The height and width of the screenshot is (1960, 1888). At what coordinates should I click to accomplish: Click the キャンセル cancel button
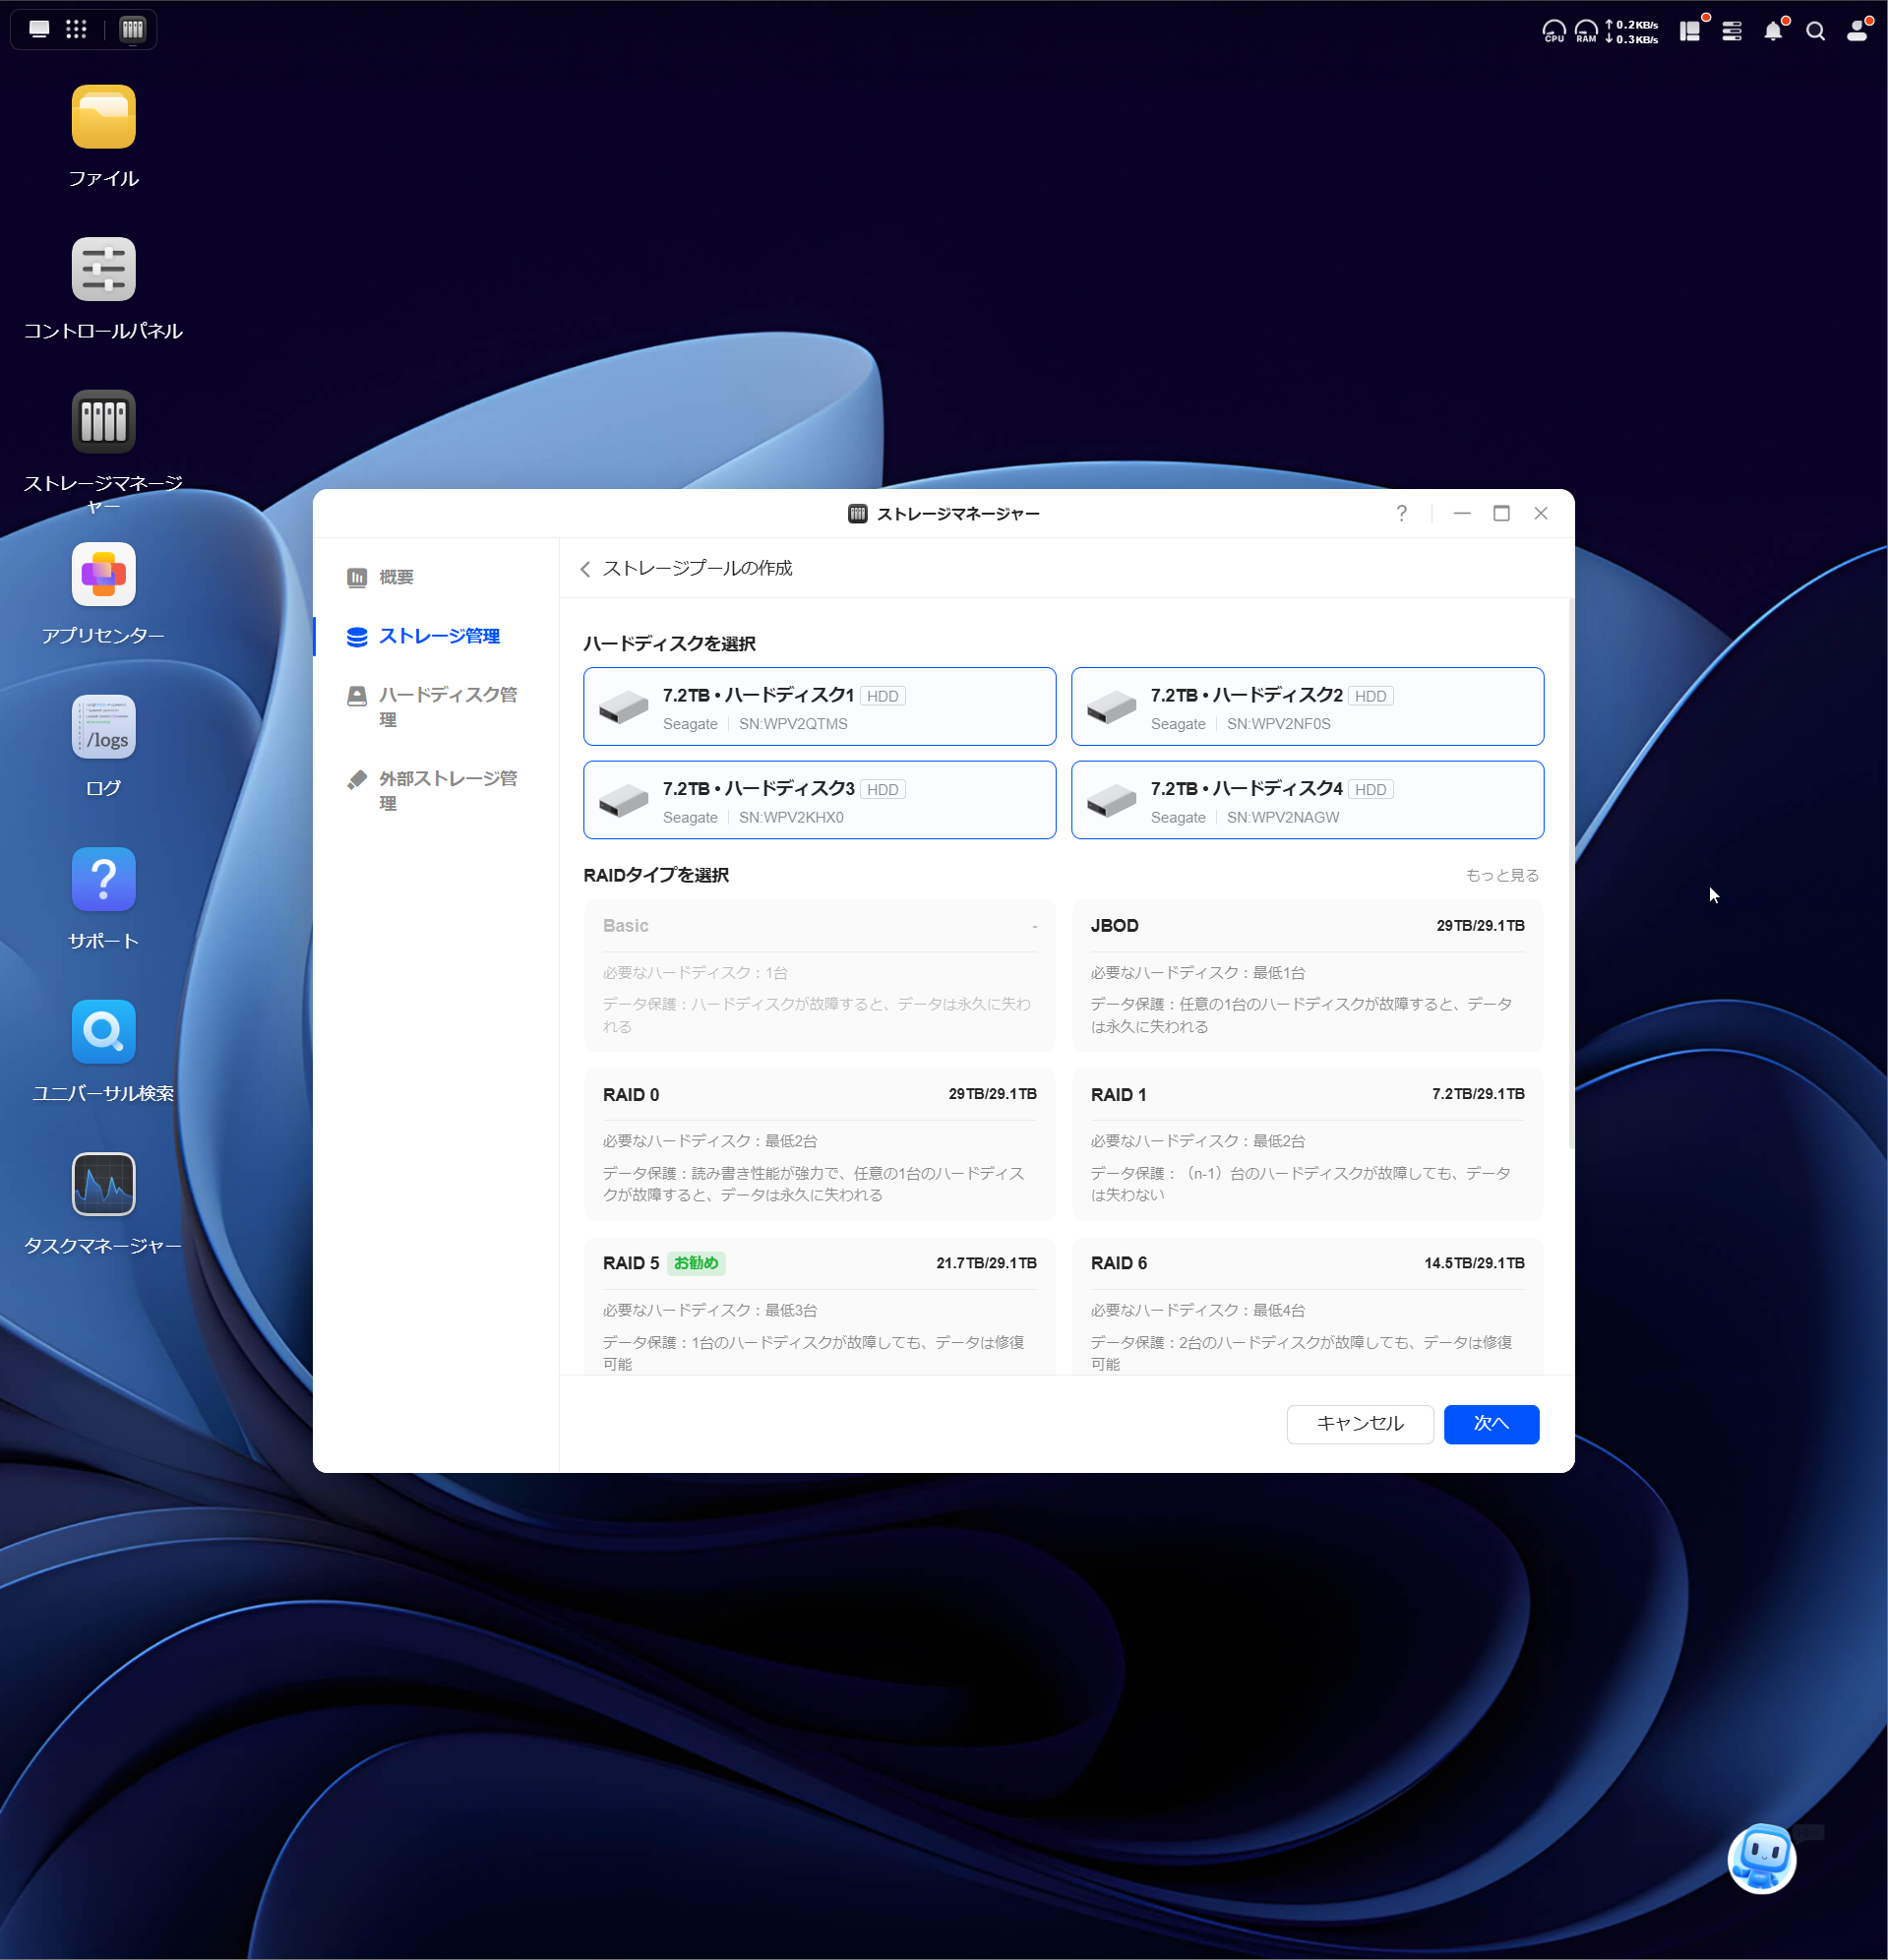tap(1359, 1423)
